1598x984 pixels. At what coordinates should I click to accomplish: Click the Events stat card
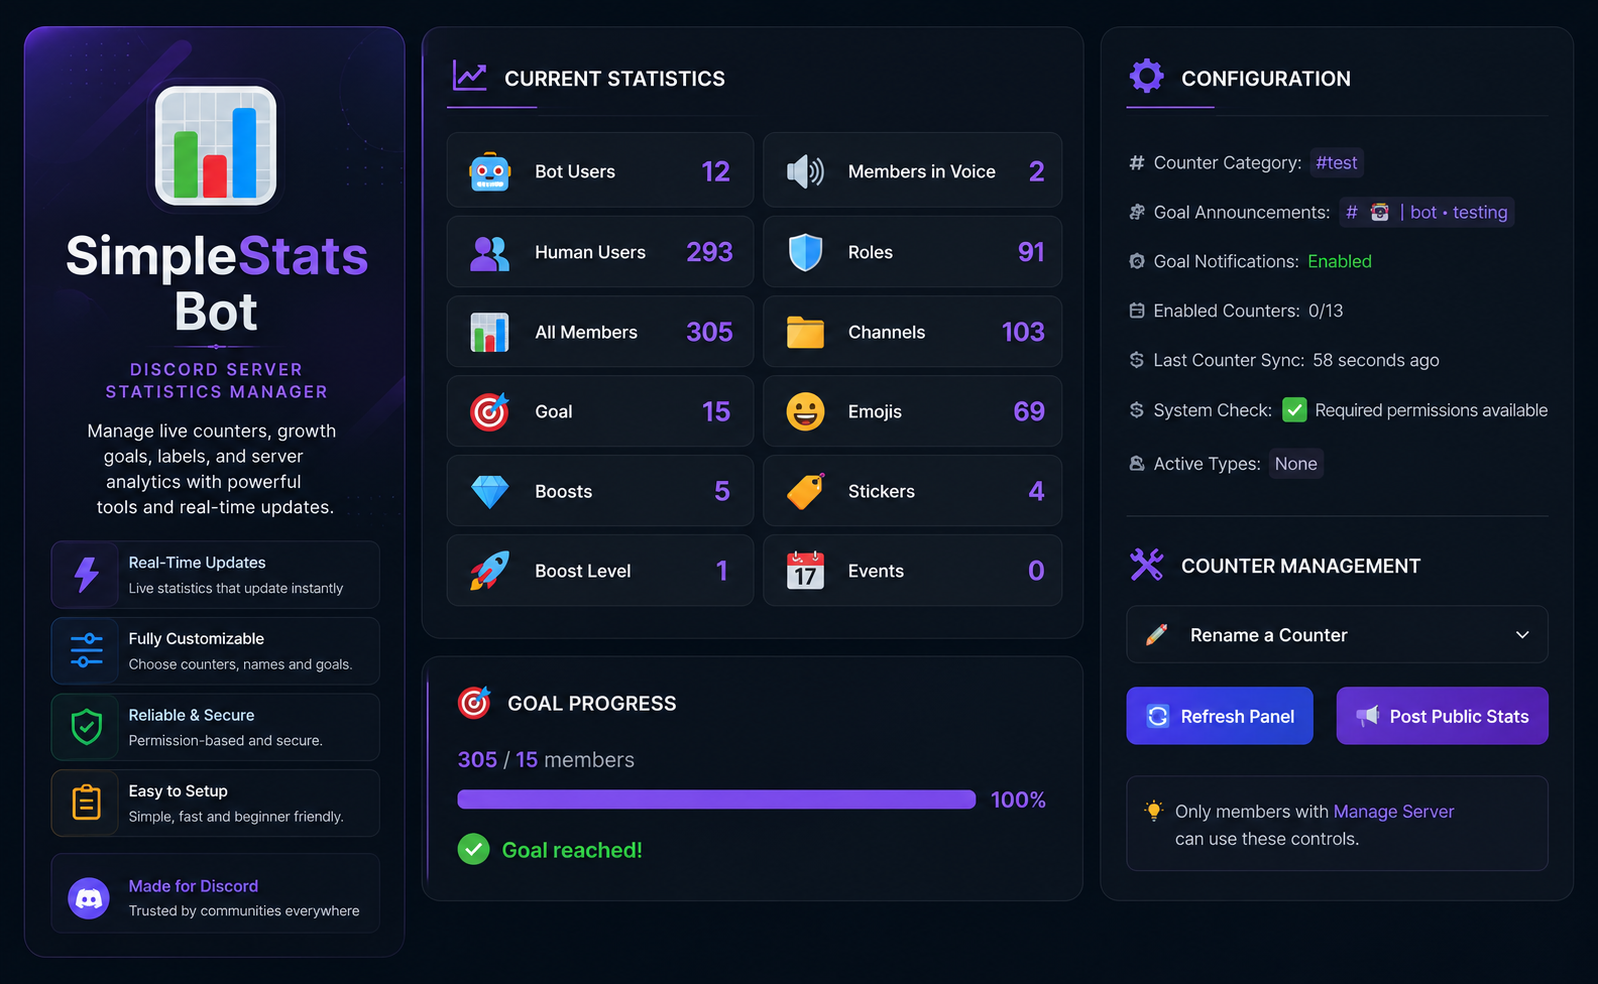click(912, 570)
